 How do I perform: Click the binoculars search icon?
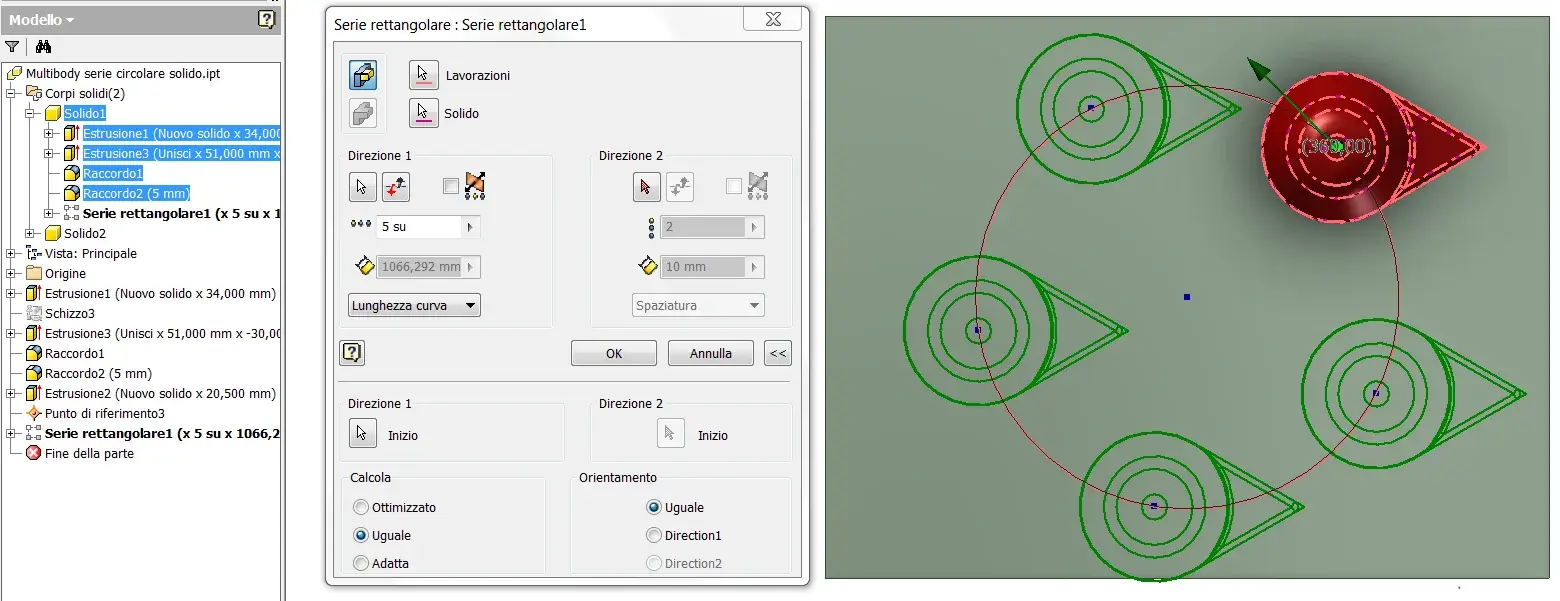[43, 46]
